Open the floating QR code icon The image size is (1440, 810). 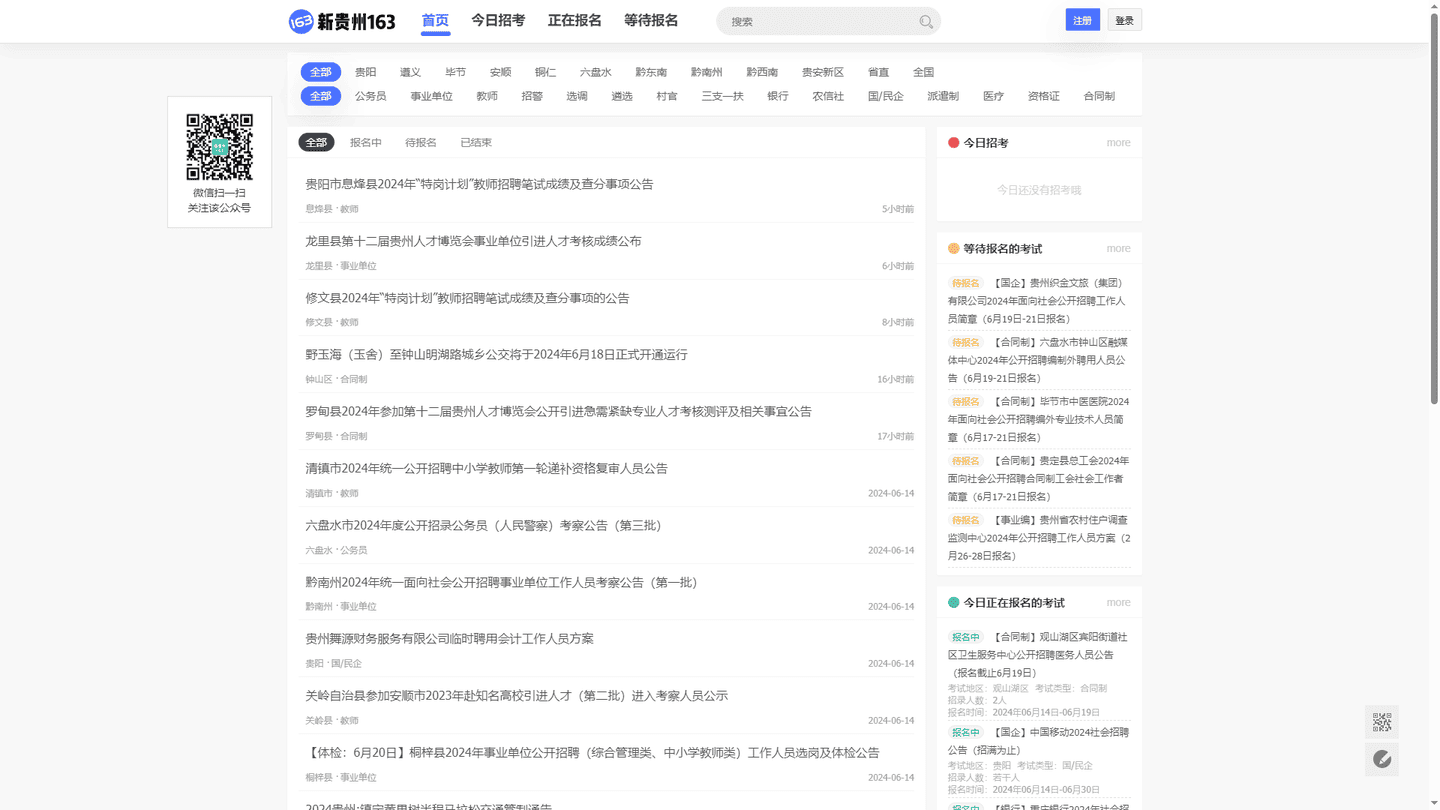[1382, 722]
